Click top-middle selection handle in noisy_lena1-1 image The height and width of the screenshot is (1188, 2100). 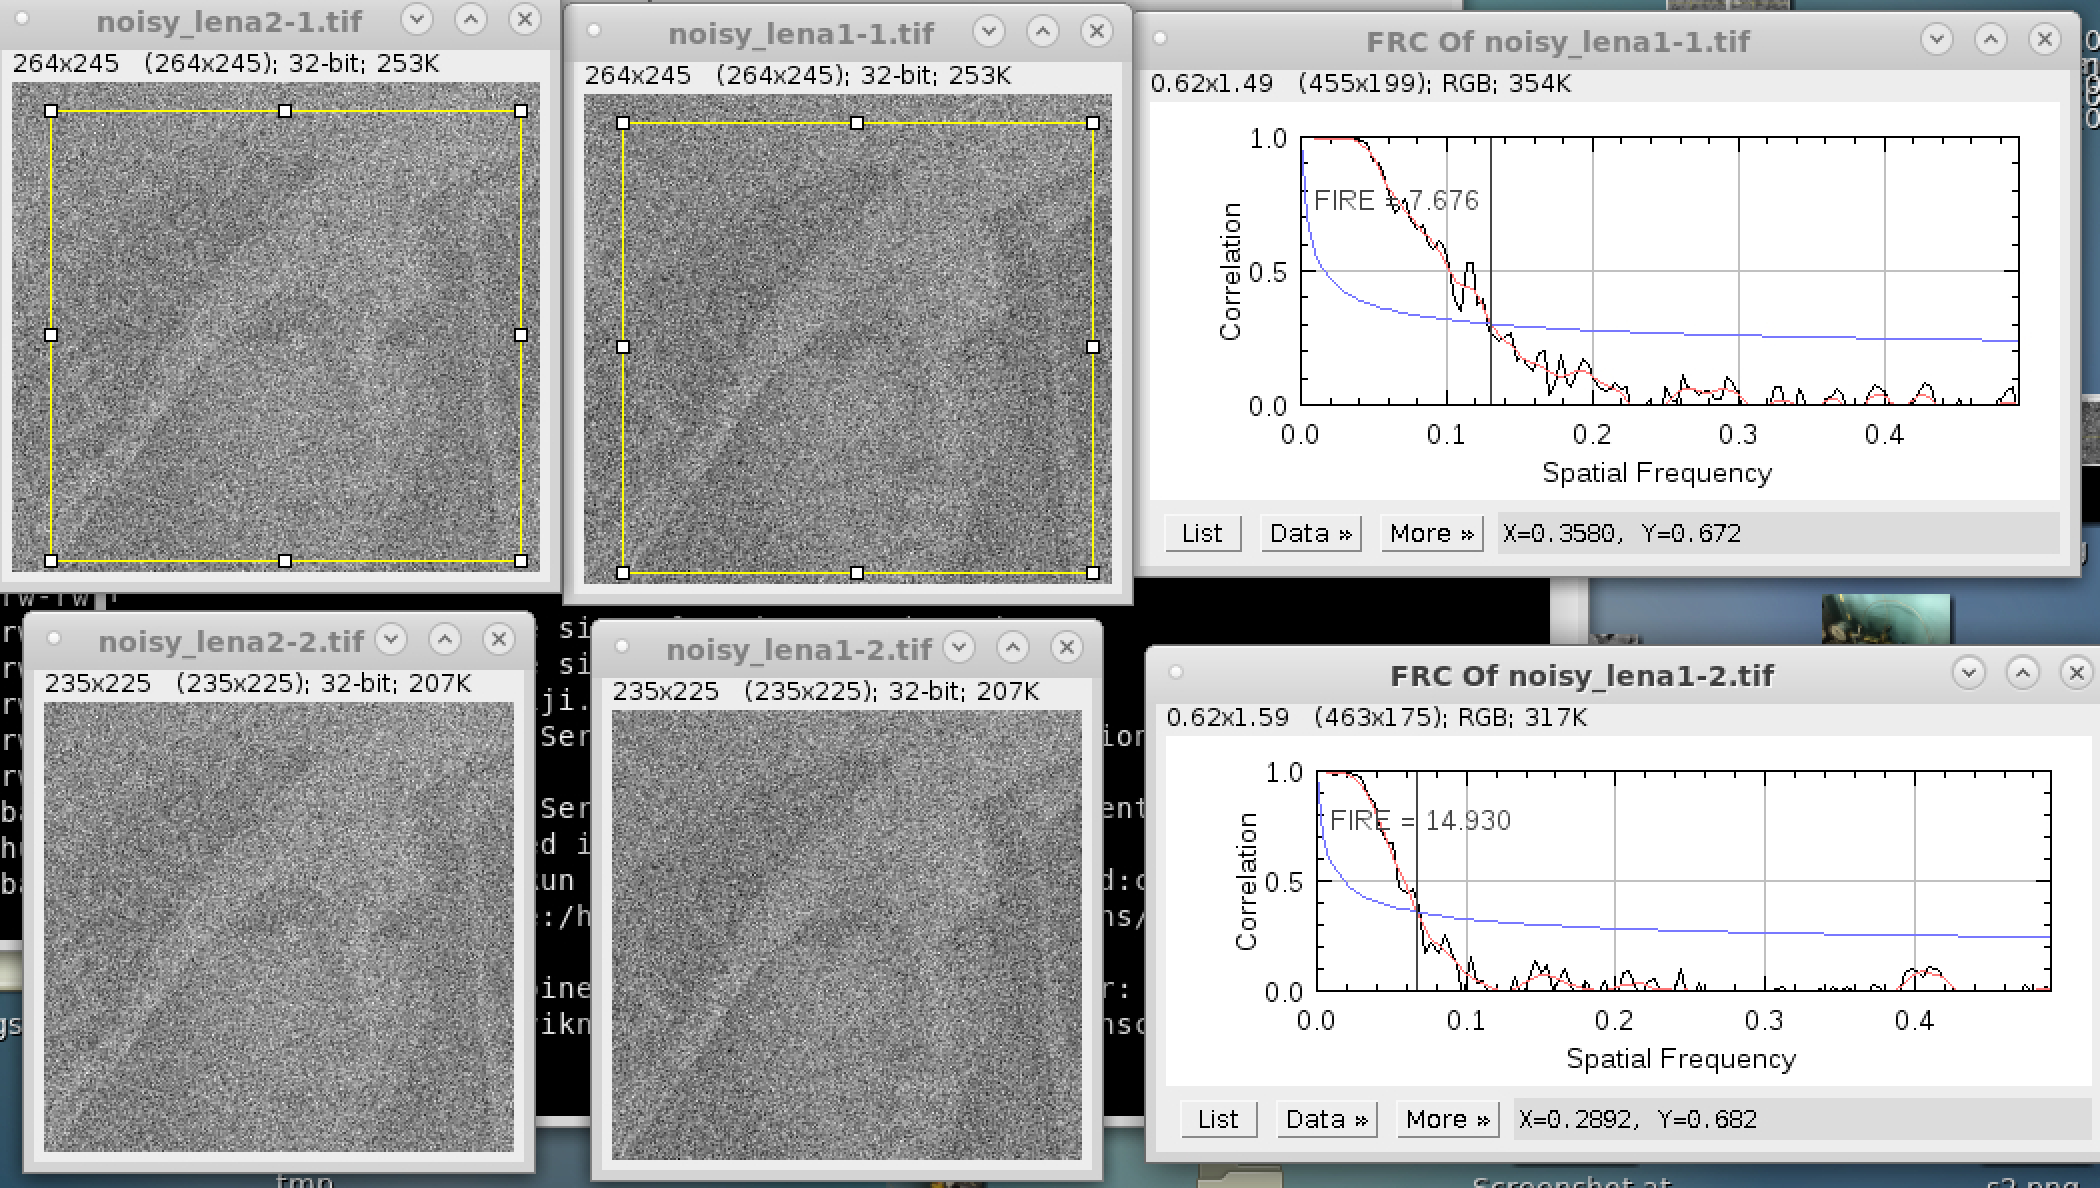[x=857, y=123]
